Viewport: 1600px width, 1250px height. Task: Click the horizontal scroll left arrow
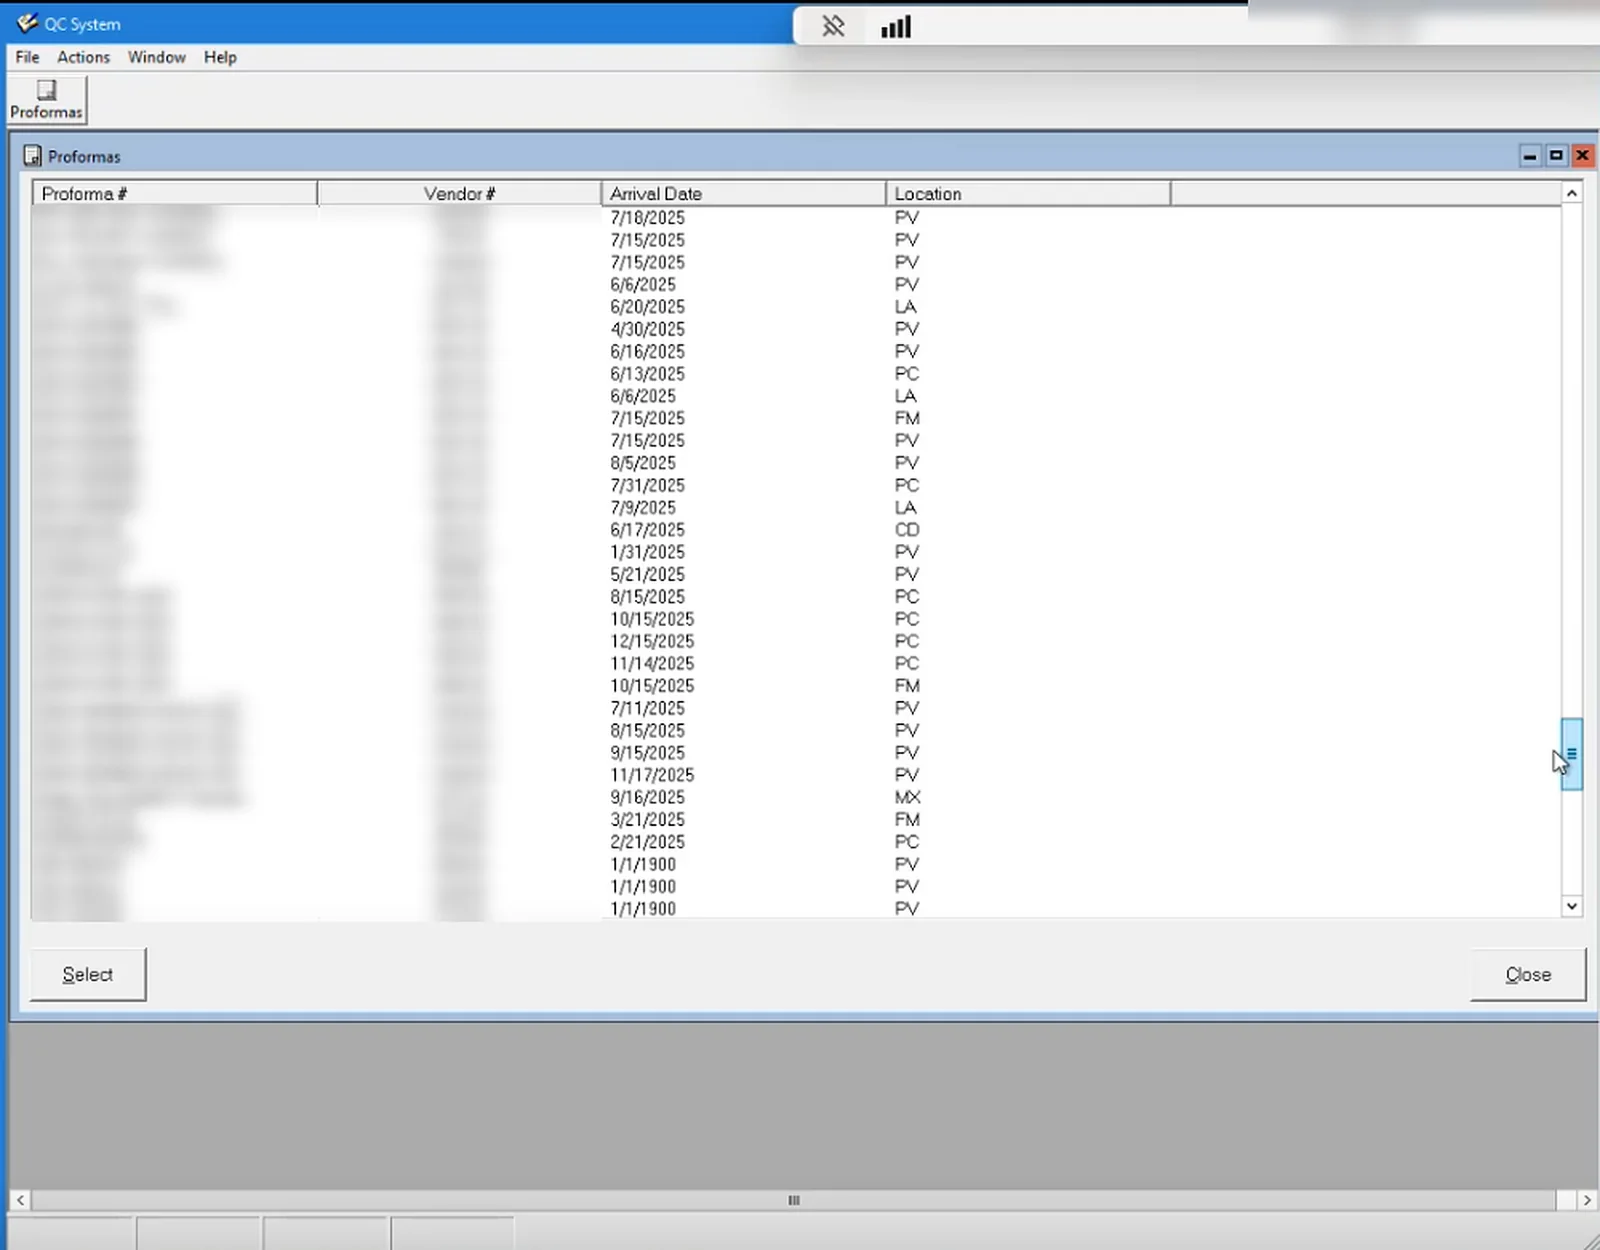[x=20, y=1200]
